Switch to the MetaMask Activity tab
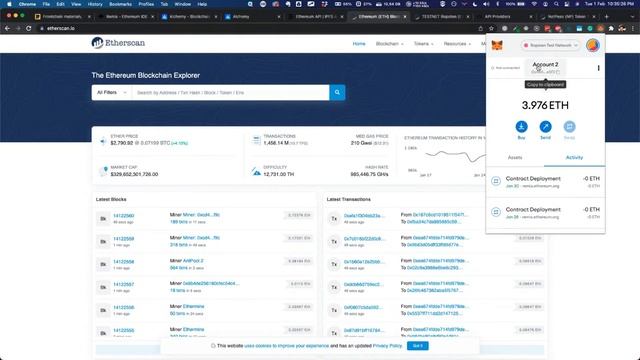The width and height of the screenshot is (640, 360). [x=574, y=158]
